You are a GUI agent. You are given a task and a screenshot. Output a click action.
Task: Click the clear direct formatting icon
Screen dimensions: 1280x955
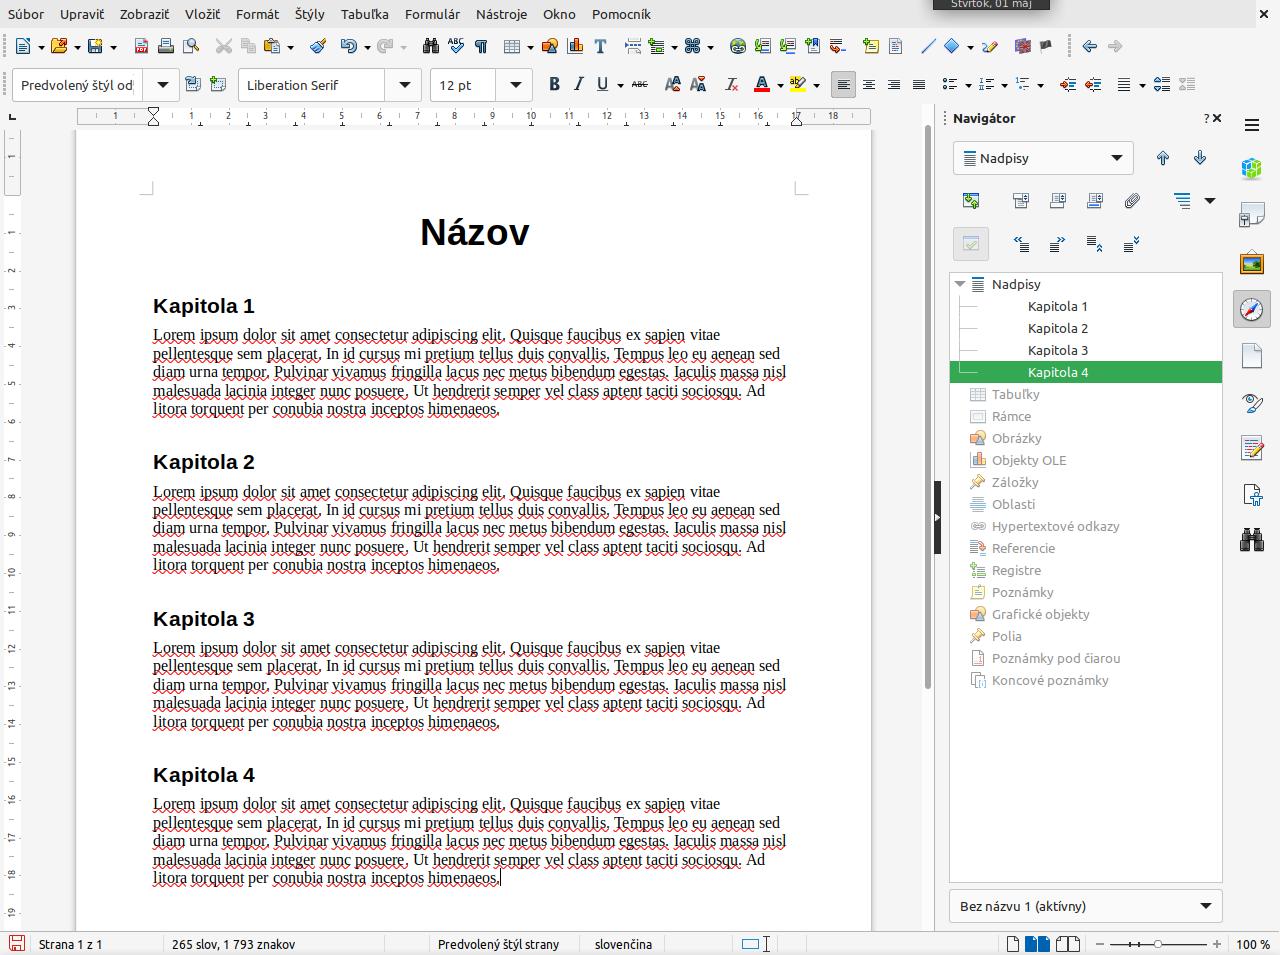coord(731,85)
